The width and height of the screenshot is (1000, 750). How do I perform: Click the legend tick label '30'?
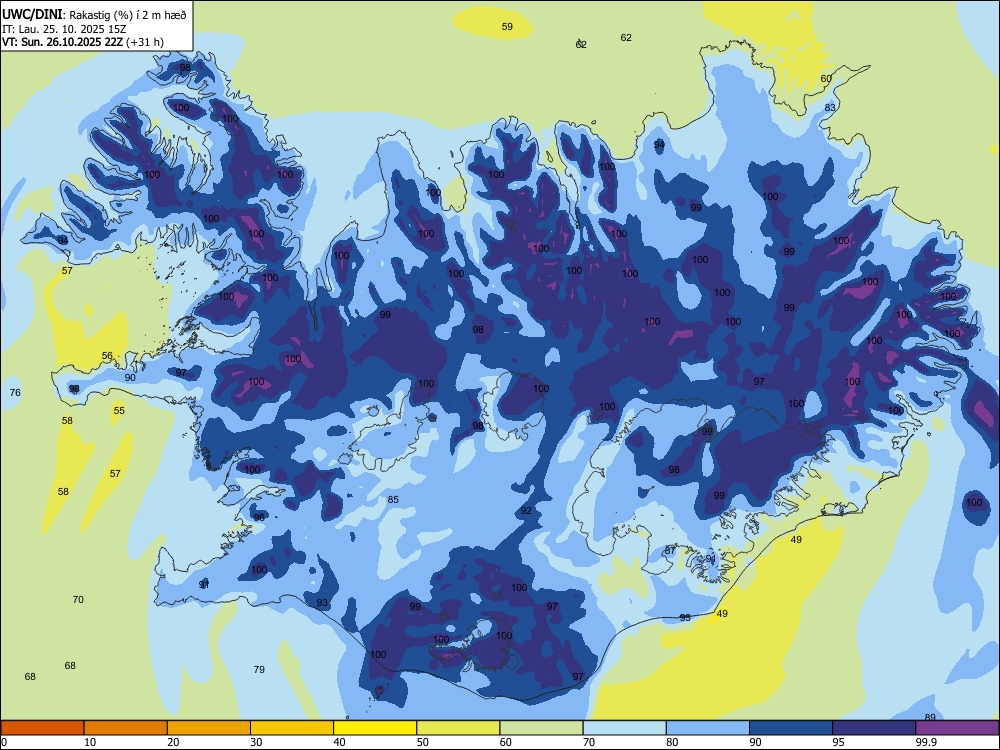coord(256,742)
